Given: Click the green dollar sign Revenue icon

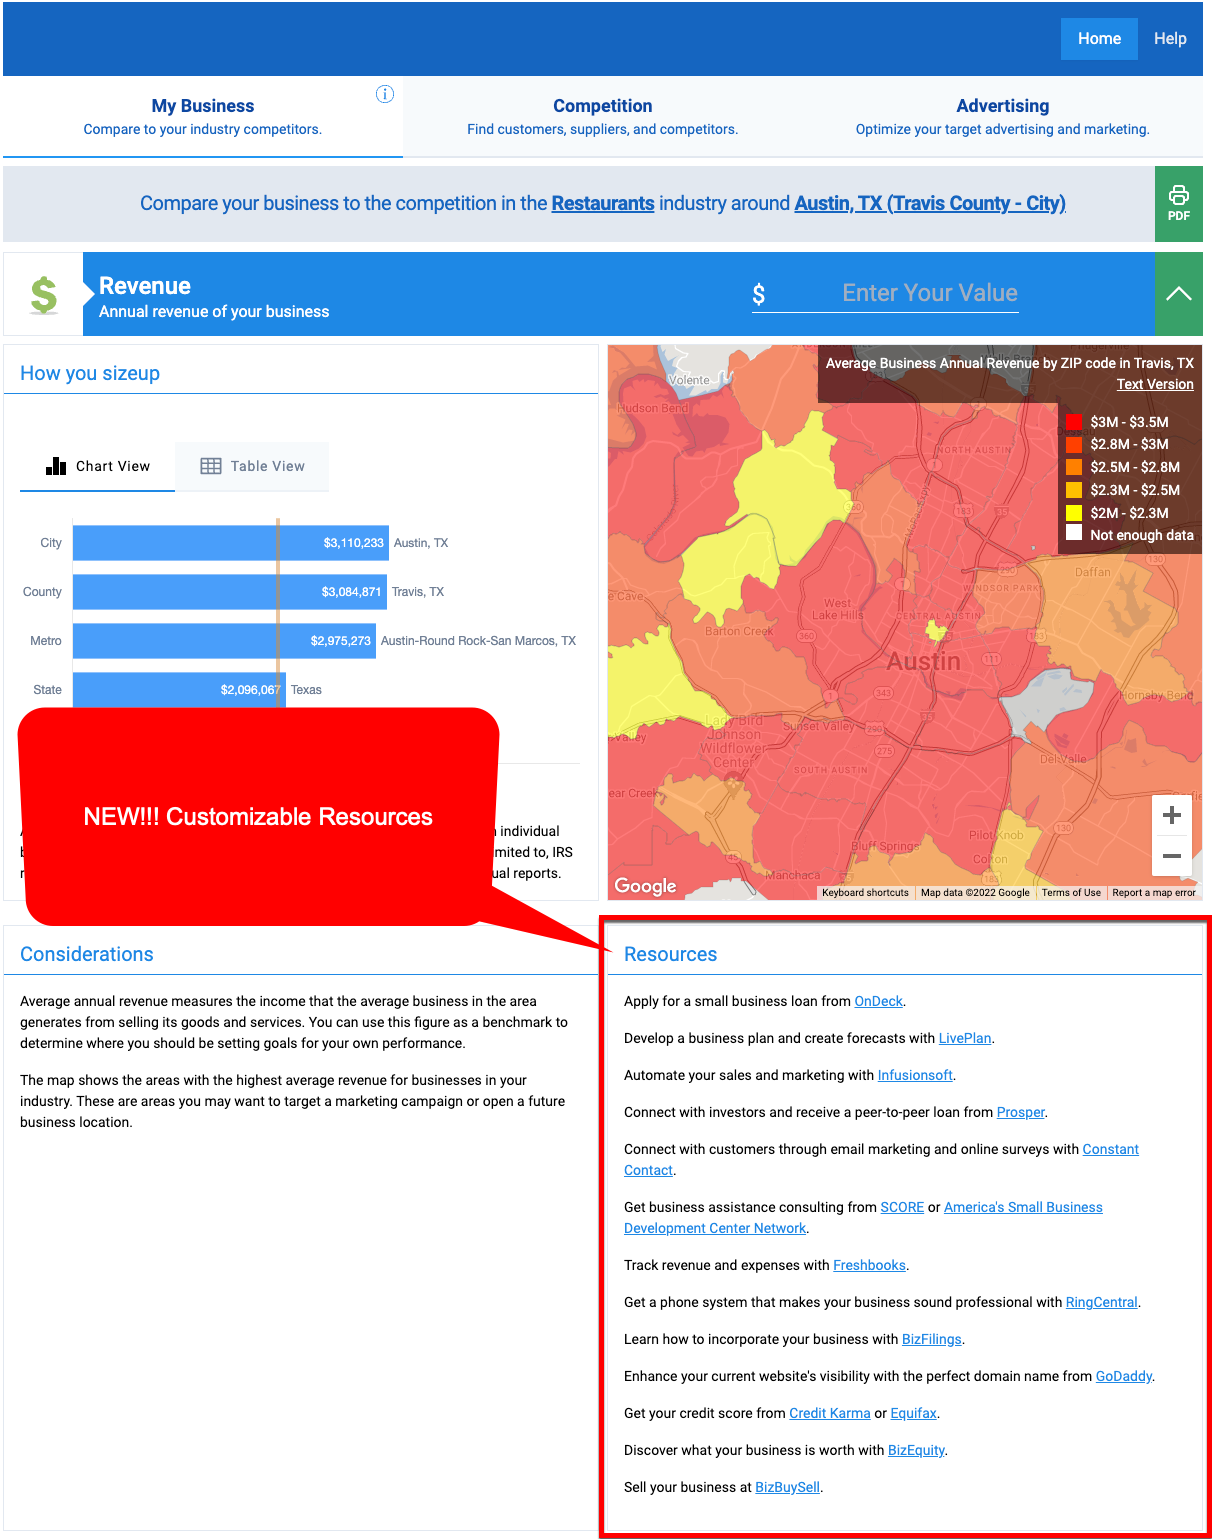Looking at the screenshot, I should (43, 295).
